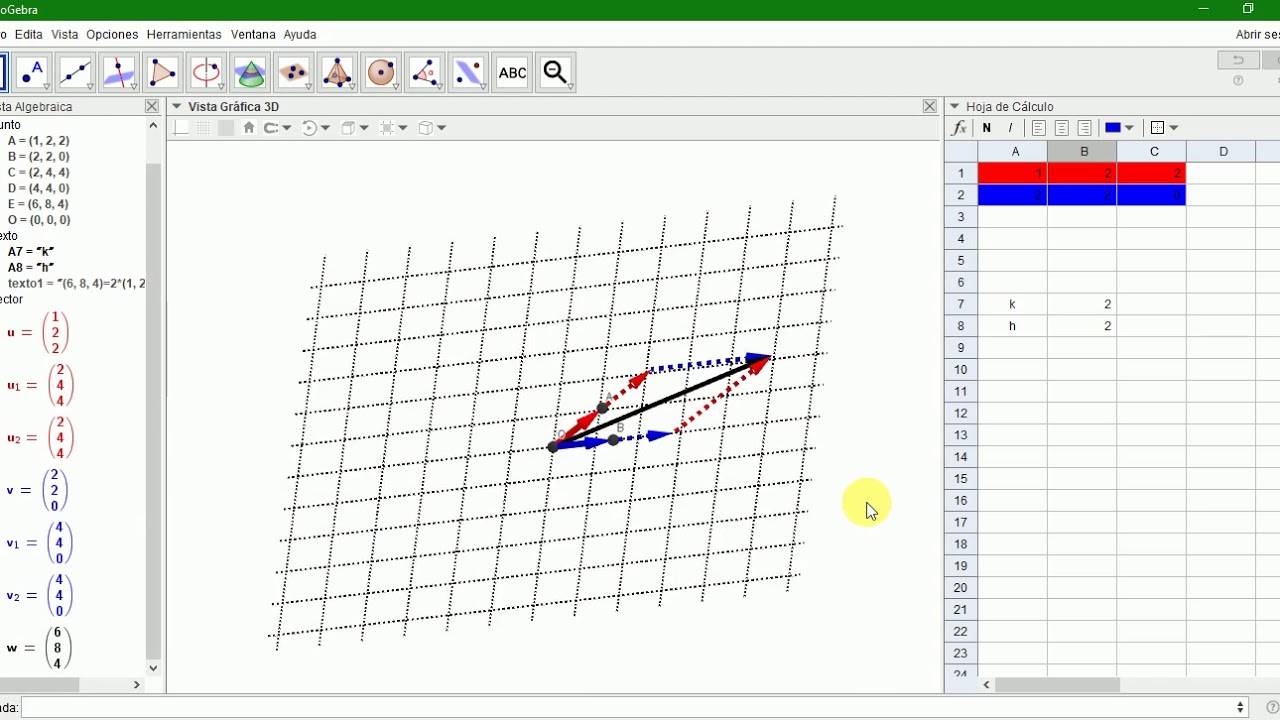The width and height of the screenshot is (1280, 720).
Task: Select the Pyramid tool
Action: point(337,73)
